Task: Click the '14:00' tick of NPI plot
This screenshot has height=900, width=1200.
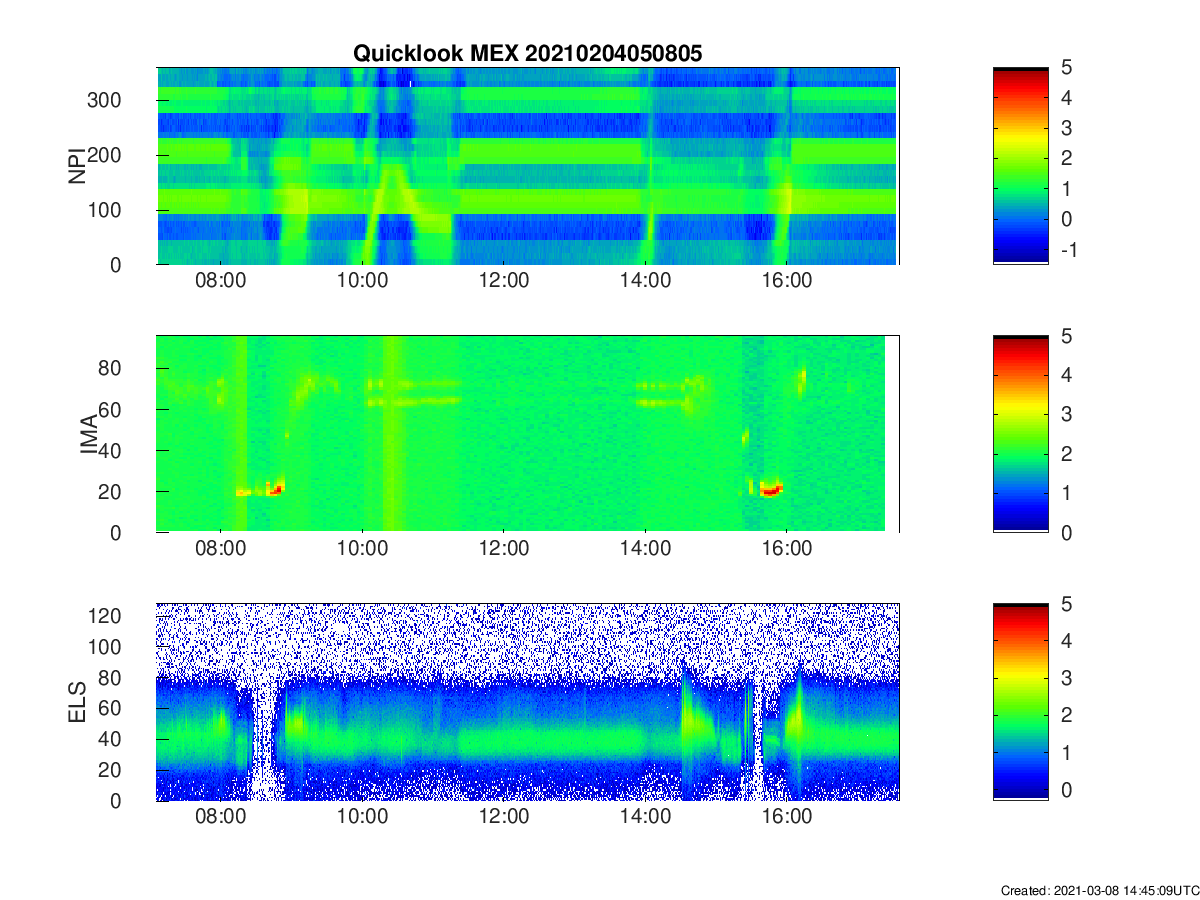Action: [x=646, y=281]
